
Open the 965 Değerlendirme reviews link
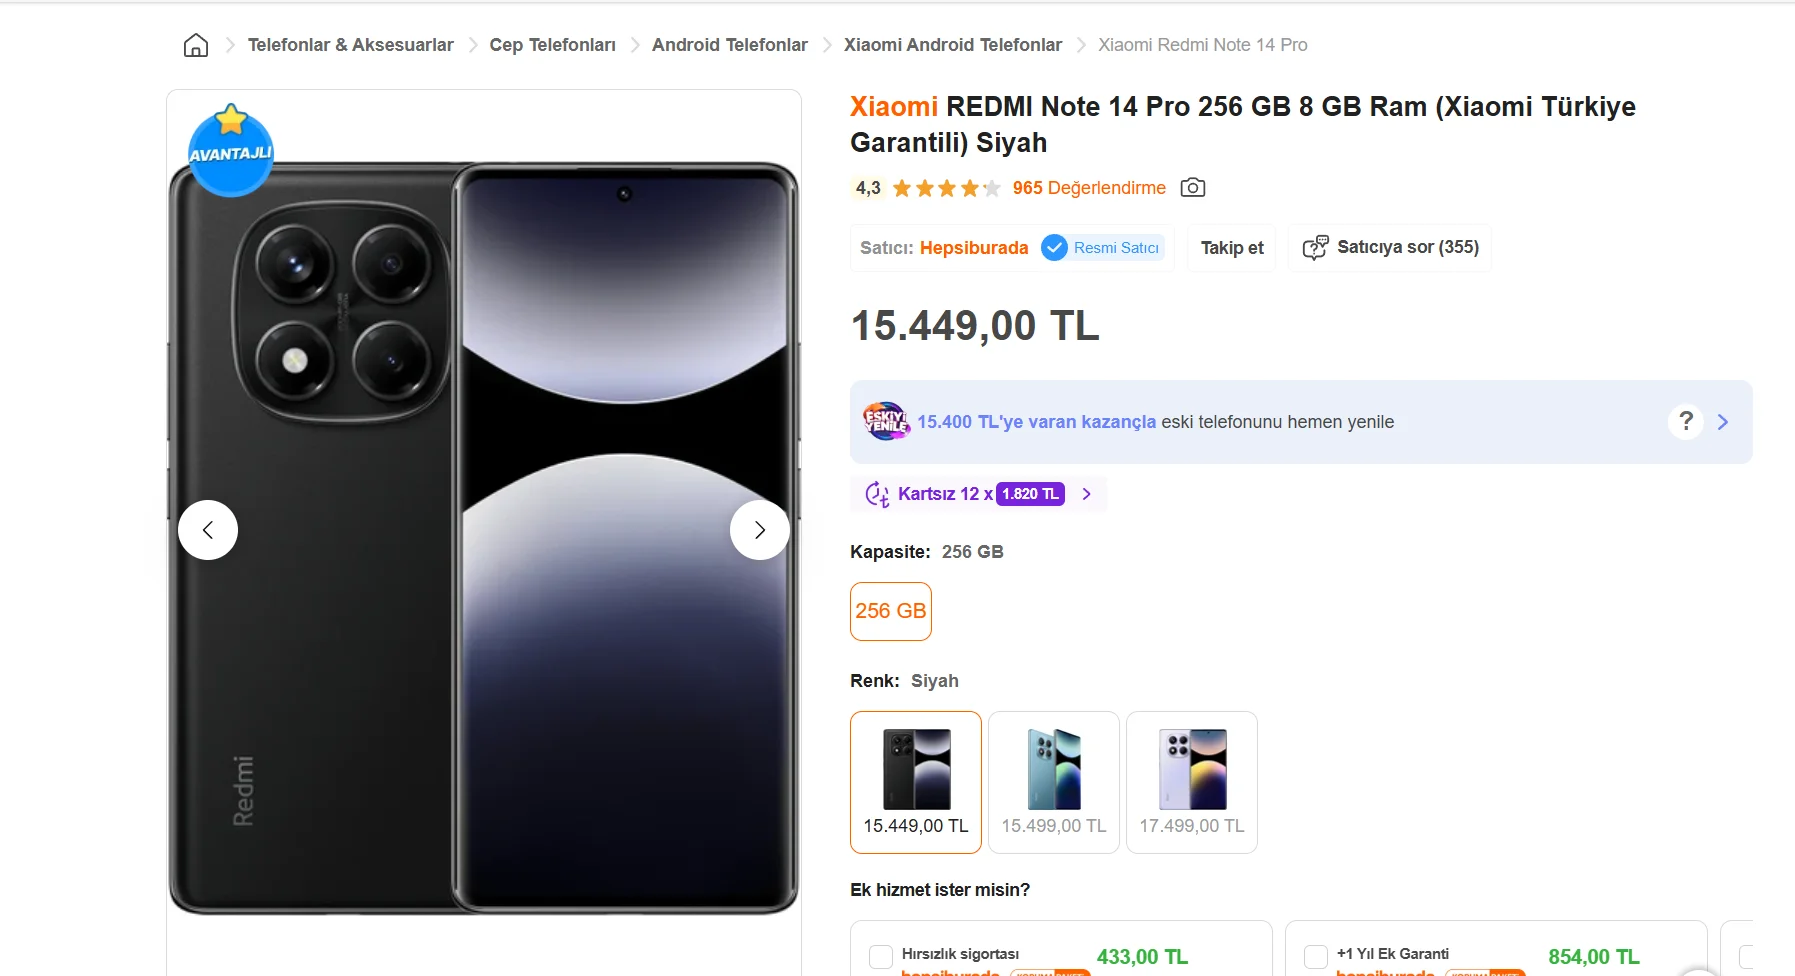1089,188
